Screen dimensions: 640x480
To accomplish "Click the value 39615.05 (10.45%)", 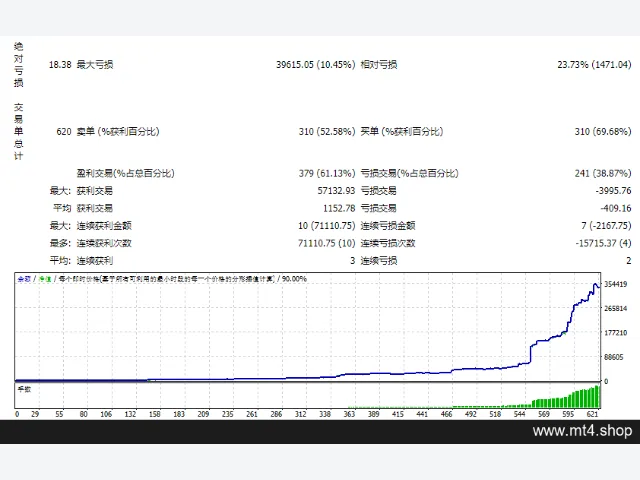I will pos(316,64).
